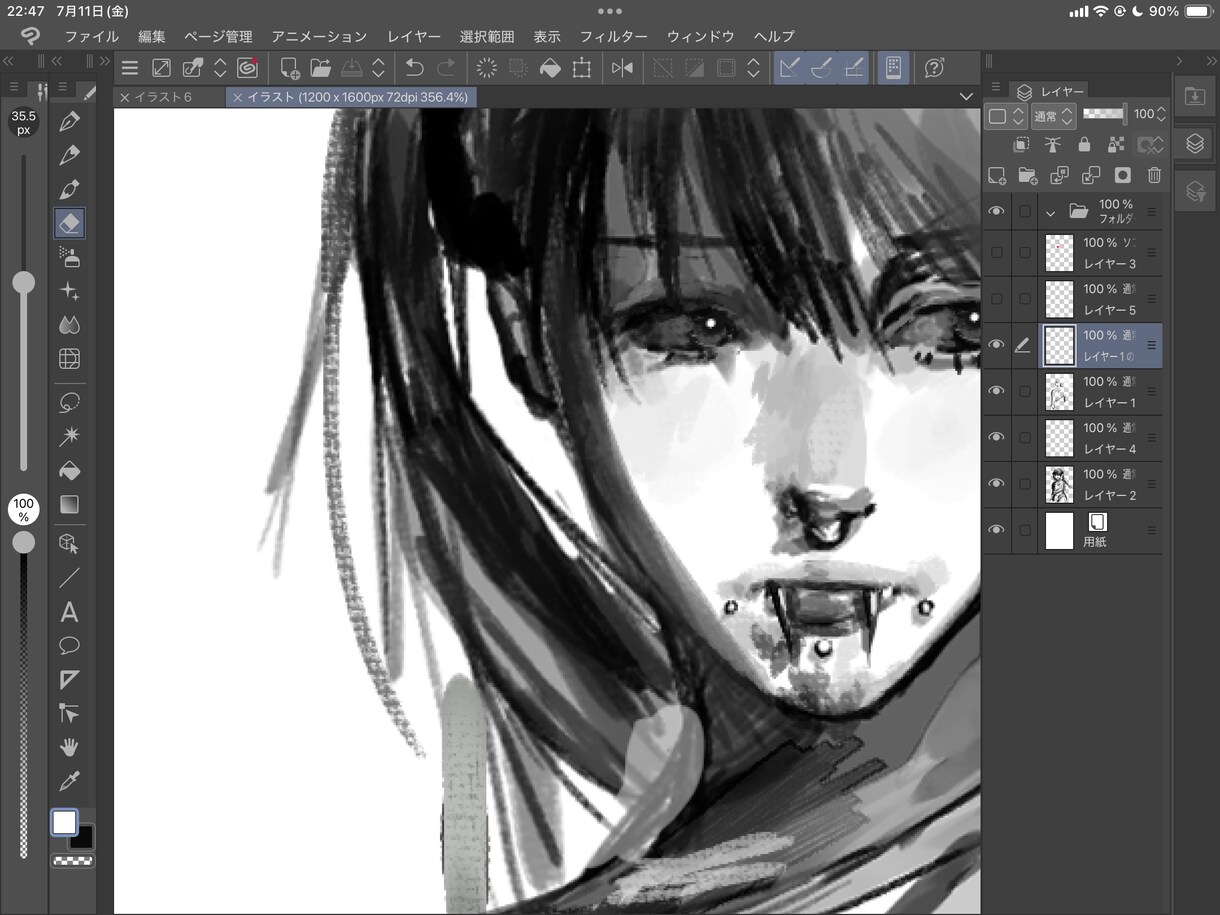Hide the フォルダ folder layer
The width and height of the screenshot is (1220, 915).
pyautogui.click(x=996, y=211)
